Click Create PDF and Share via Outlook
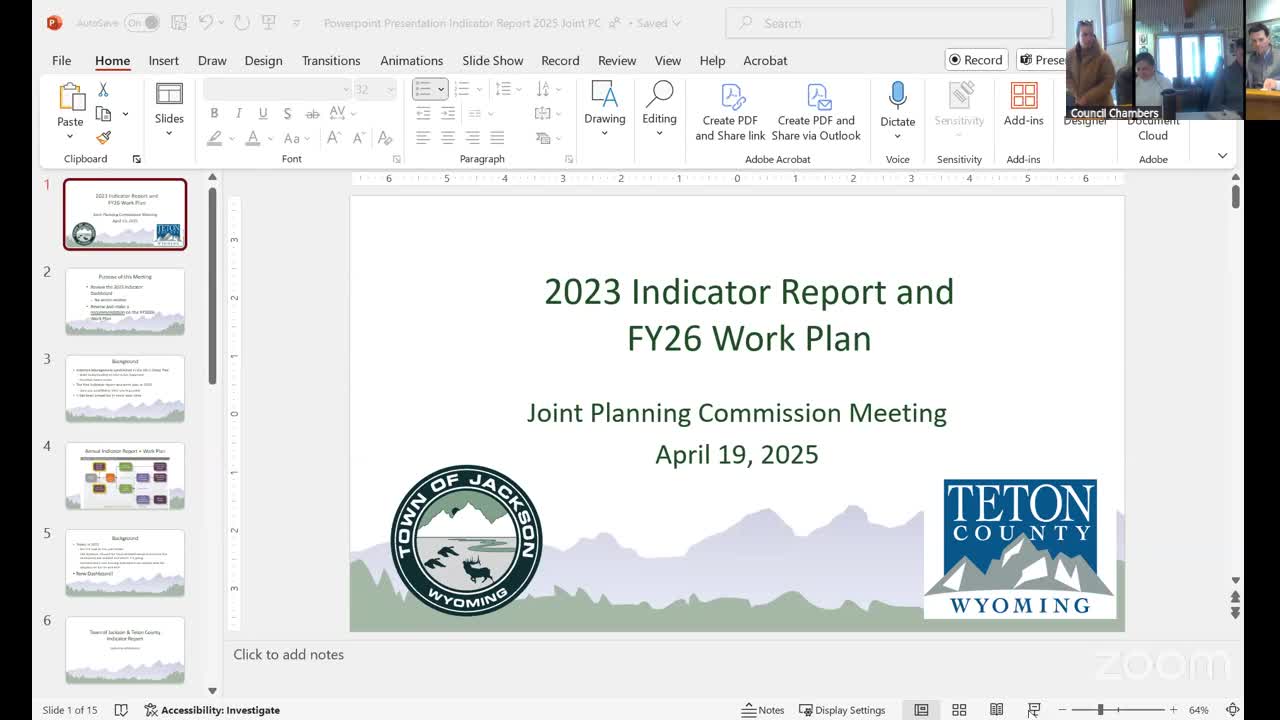This screenshot has width=1280, height=720. pos(816,111)
